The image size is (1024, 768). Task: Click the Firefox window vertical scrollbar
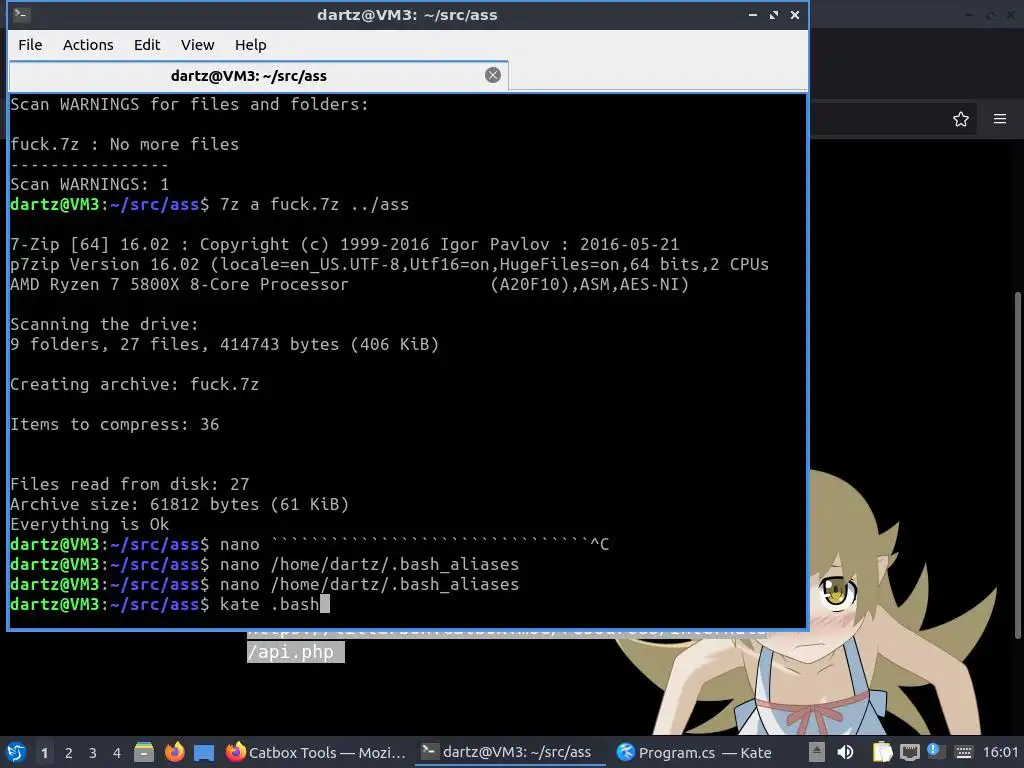1018,465
